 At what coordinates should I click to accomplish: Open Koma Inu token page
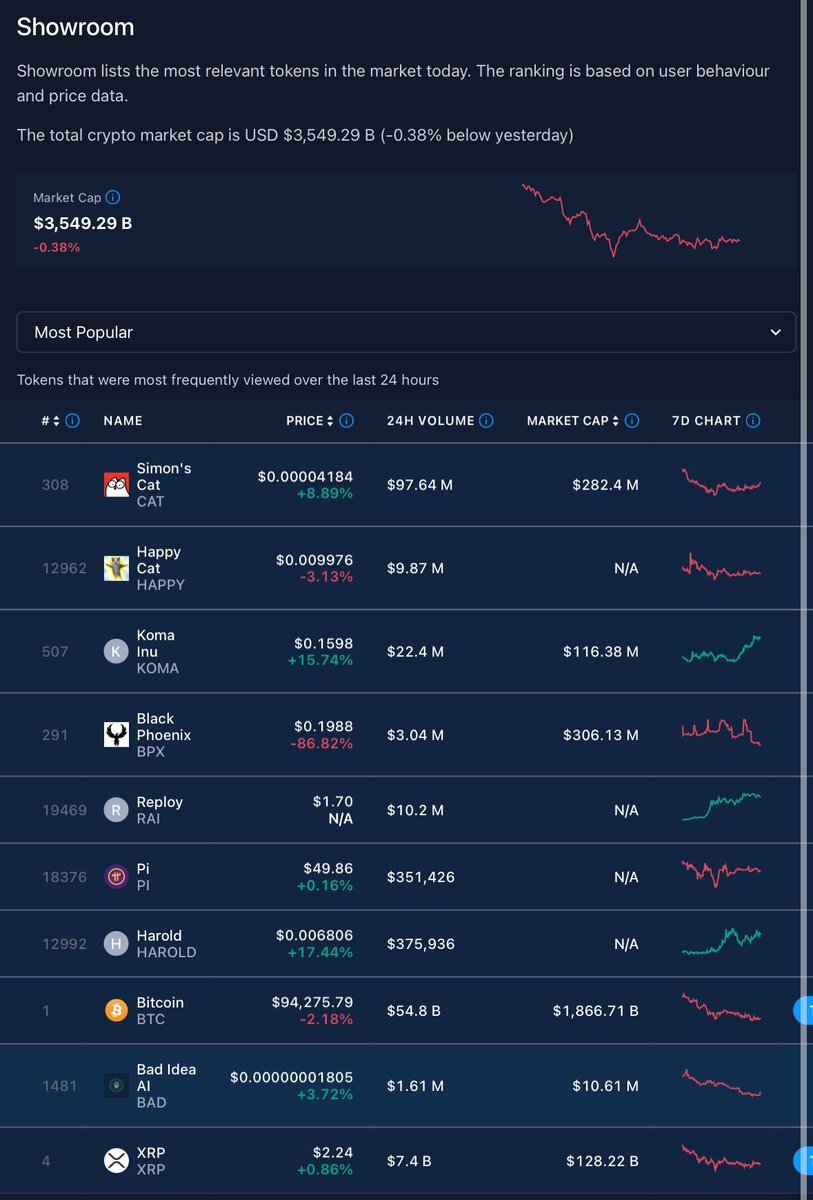pos(156,643)
